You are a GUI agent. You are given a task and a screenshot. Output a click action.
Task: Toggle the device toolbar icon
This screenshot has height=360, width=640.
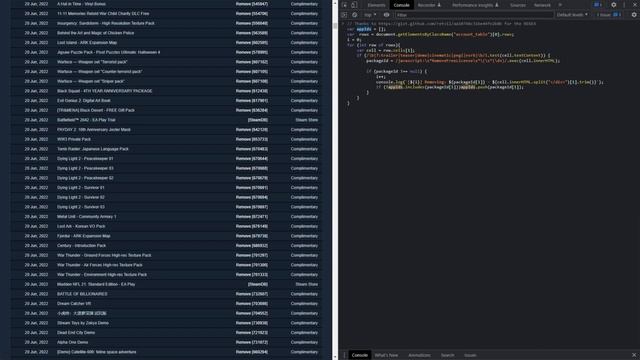click(x=354, y=5)
